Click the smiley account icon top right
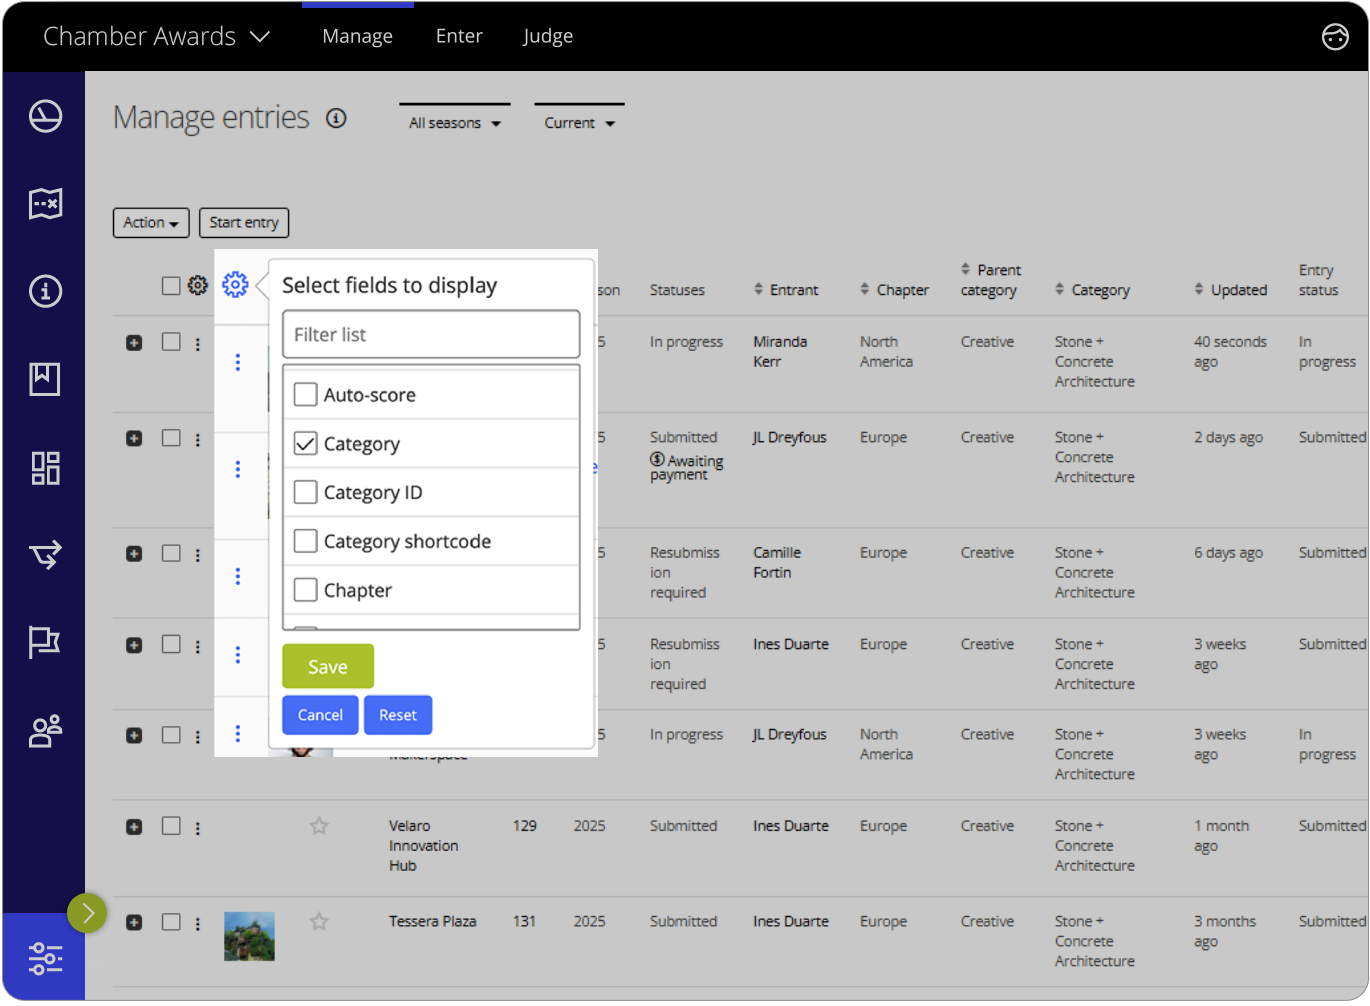 click(x=1335, y=37)
